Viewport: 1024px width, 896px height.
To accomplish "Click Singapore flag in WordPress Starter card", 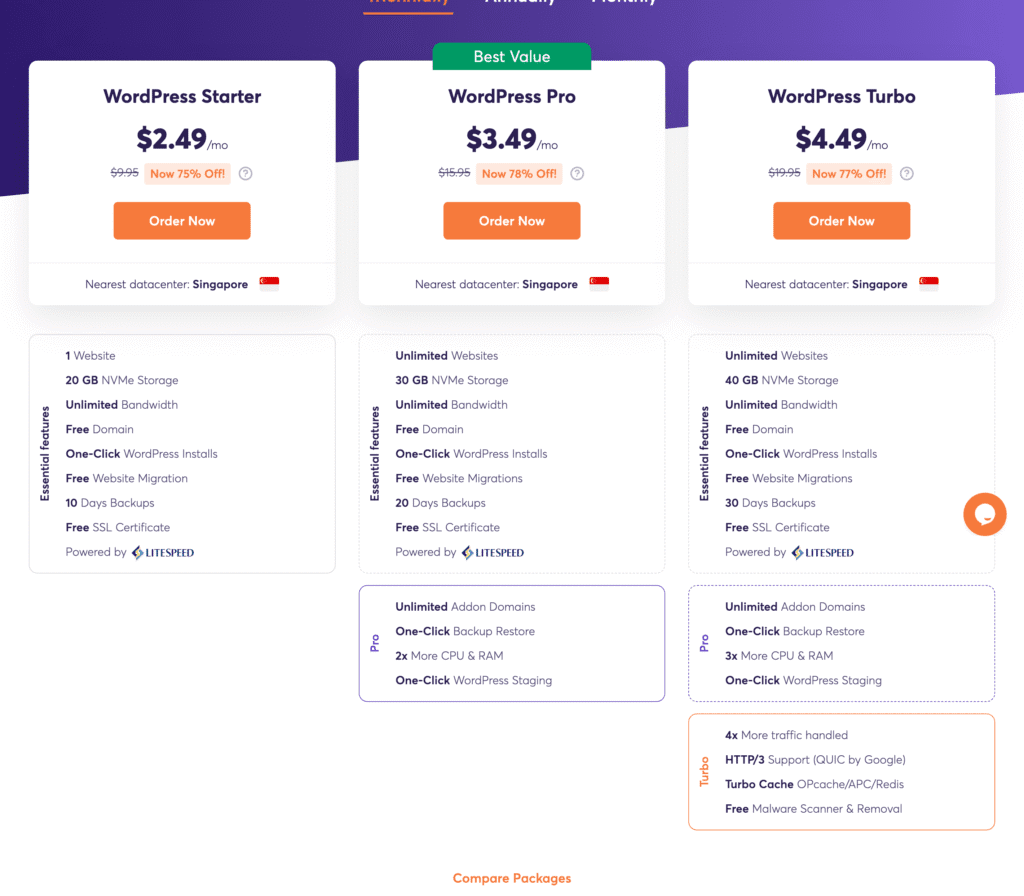I will [269, 283].
